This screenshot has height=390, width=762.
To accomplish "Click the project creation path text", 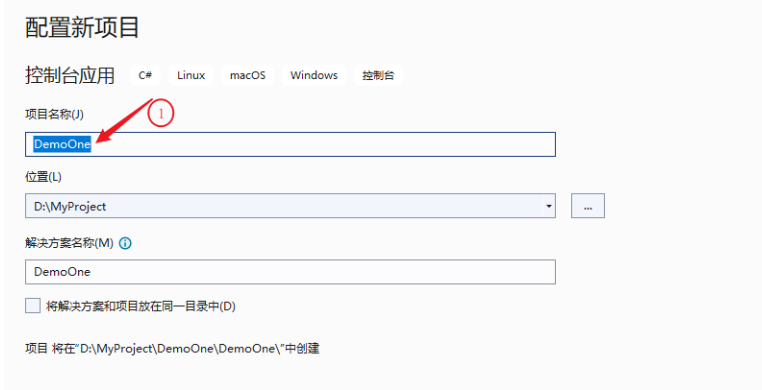I will point(172,349).
